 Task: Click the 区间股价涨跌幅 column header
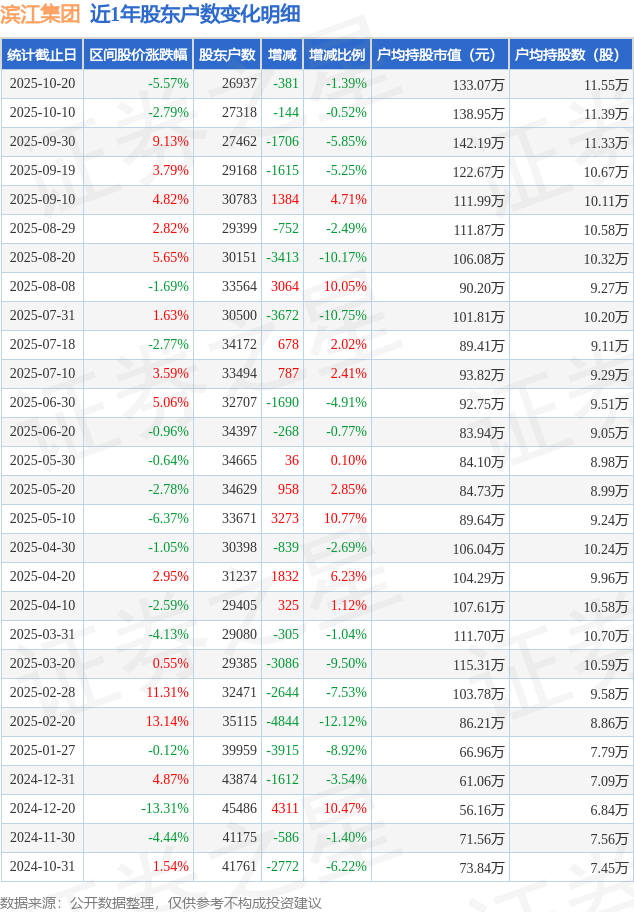click(138, 55)
